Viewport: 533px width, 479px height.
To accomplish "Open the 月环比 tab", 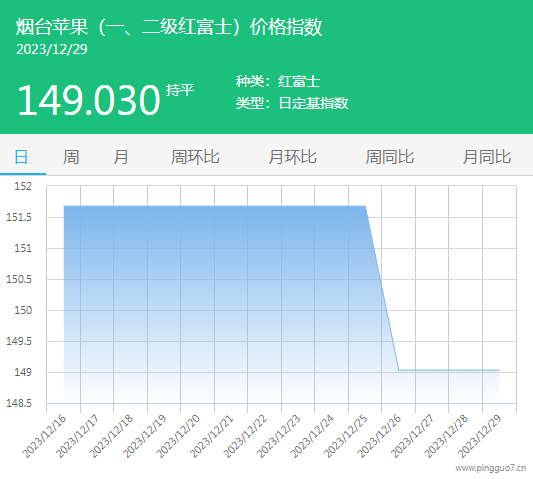I will (293, 157).
